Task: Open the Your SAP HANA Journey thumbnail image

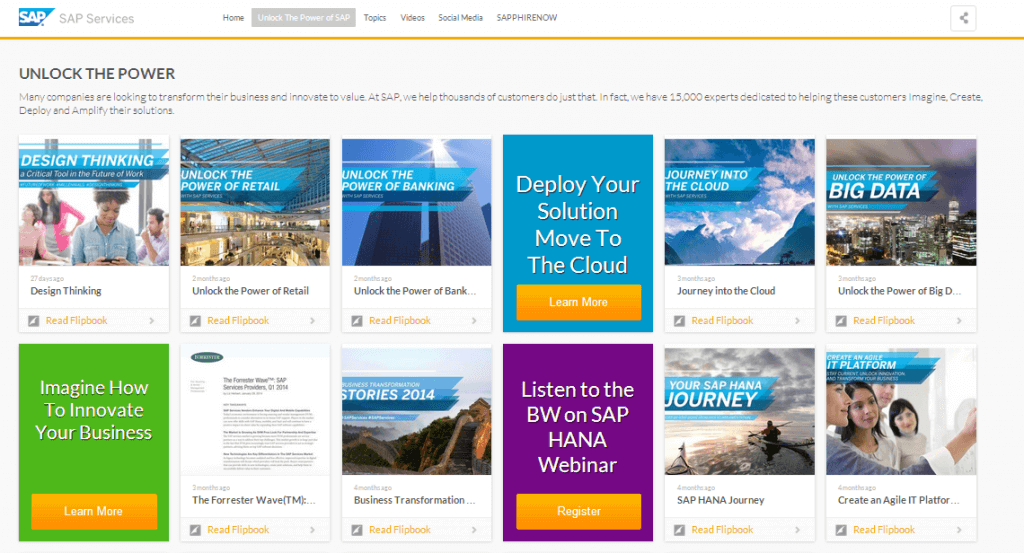Action: [739, 410]
